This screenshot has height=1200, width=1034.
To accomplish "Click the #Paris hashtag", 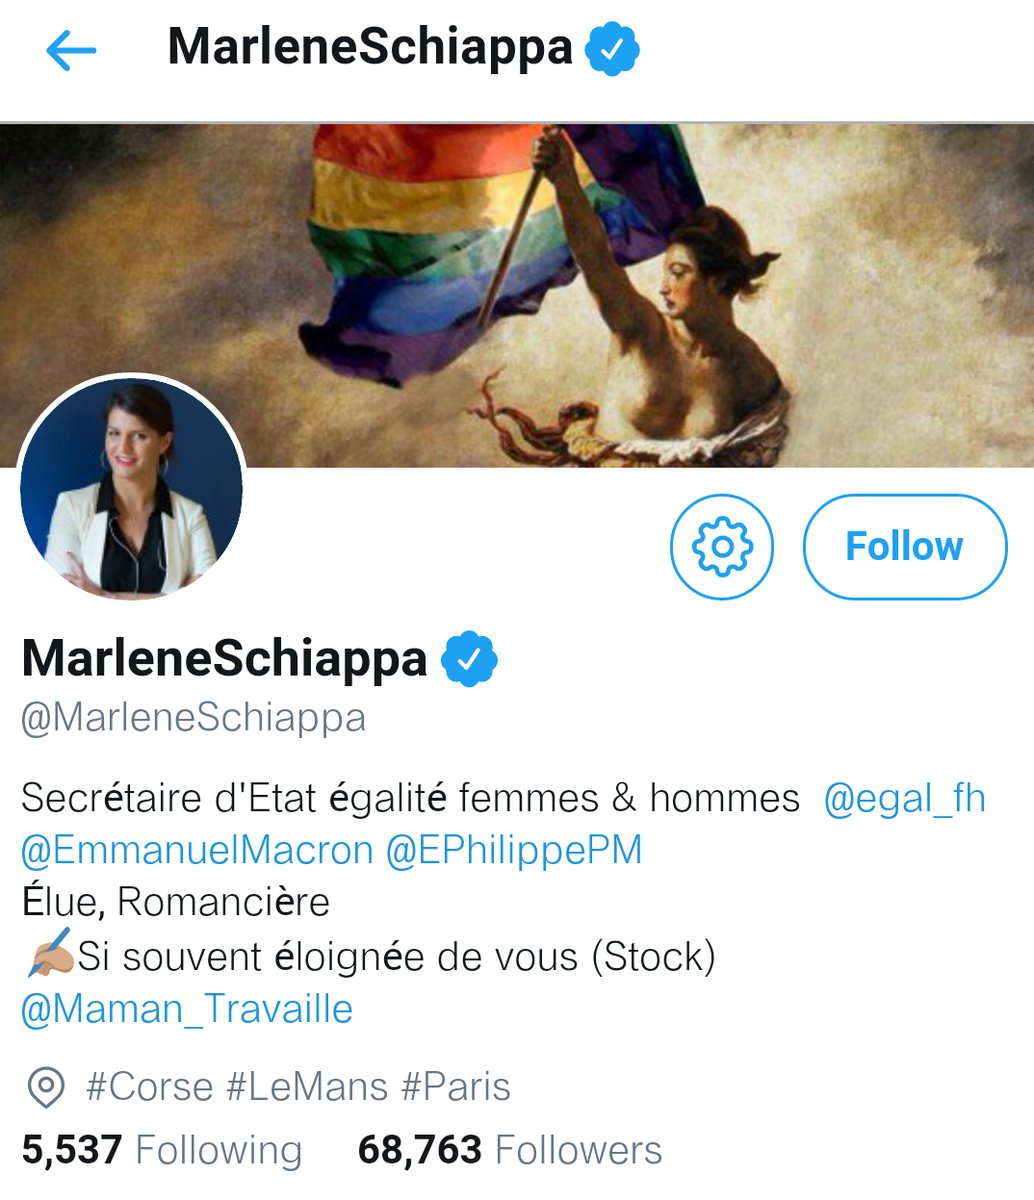I will click(456, 1087).
